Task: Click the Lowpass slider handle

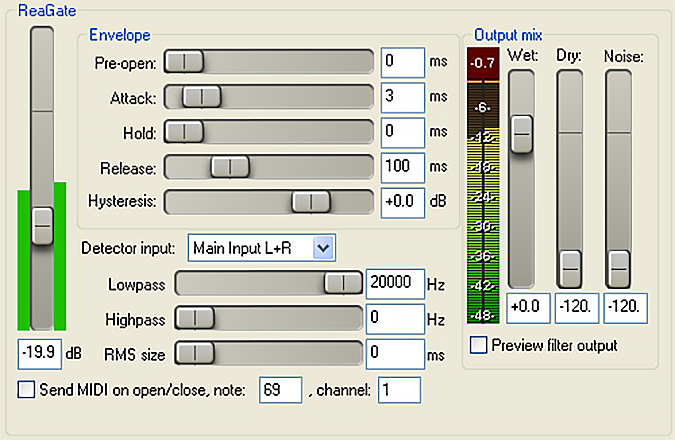Action: click(x=343, y=283)
